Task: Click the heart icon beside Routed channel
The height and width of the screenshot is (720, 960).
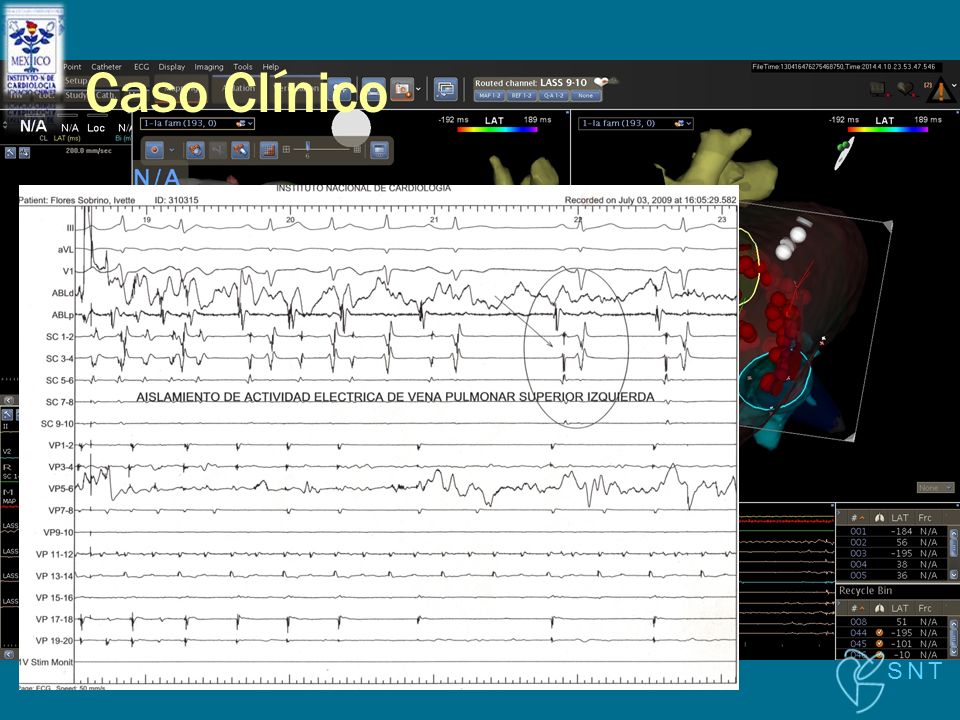Action: pyautogui.click(x=602, y=81)
